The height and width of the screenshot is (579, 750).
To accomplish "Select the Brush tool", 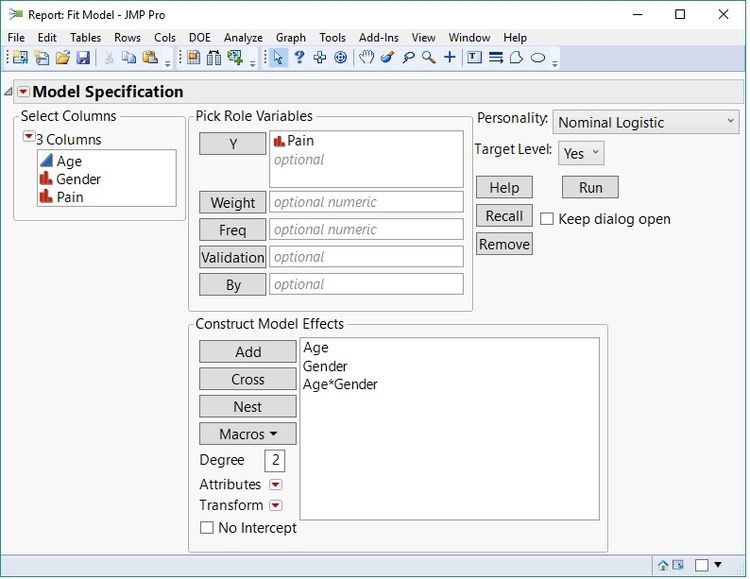I will pyautogui.click(x=387, y=58).
